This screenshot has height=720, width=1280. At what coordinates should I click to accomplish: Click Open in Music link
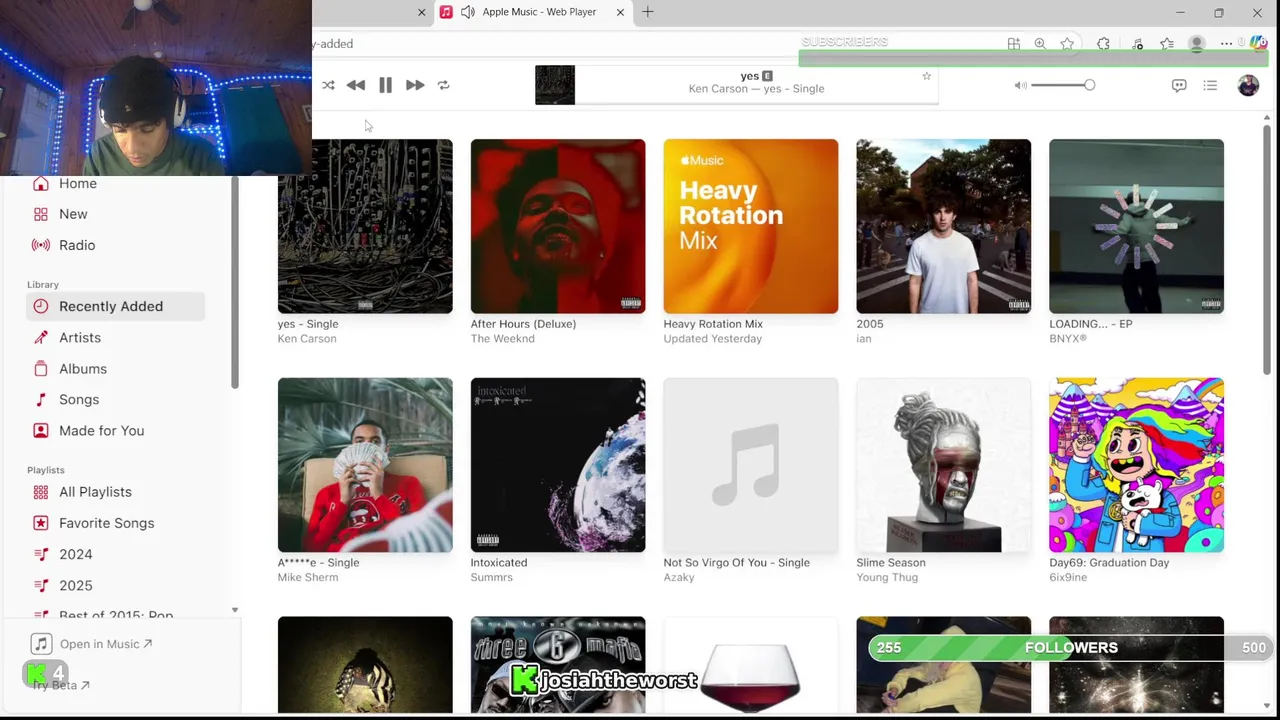click(106, 644)
